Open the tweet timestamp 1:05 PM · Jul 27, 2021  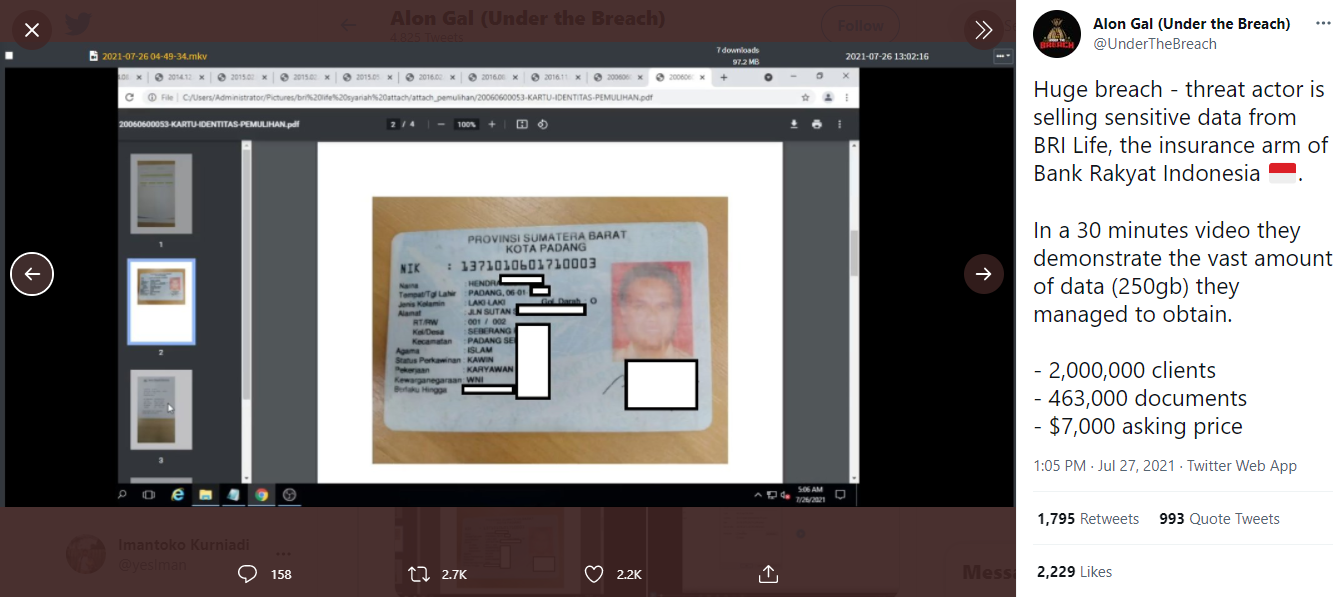pos(1105,466)
